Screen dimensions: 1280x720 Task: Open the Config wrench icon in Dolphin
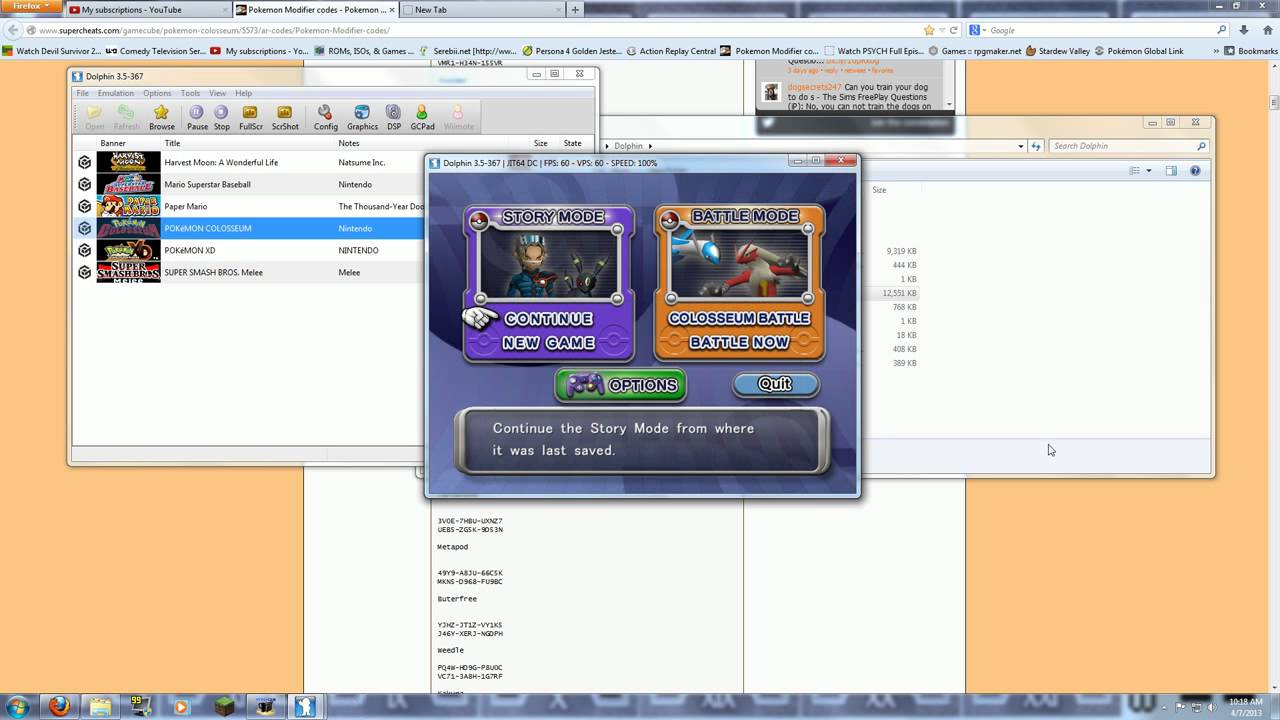coord(325,113)
